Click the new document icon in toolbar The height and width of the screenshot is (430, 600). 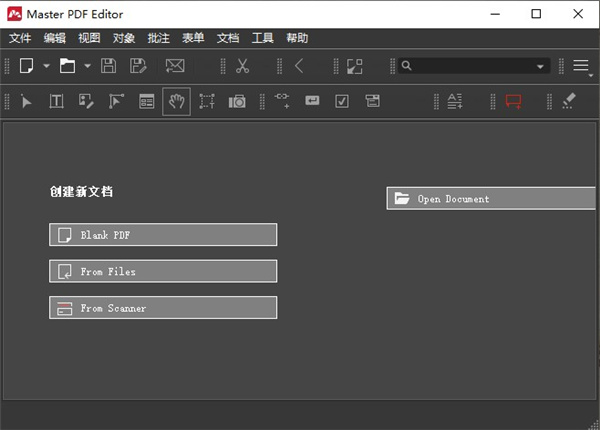click(x=26, y=66)
